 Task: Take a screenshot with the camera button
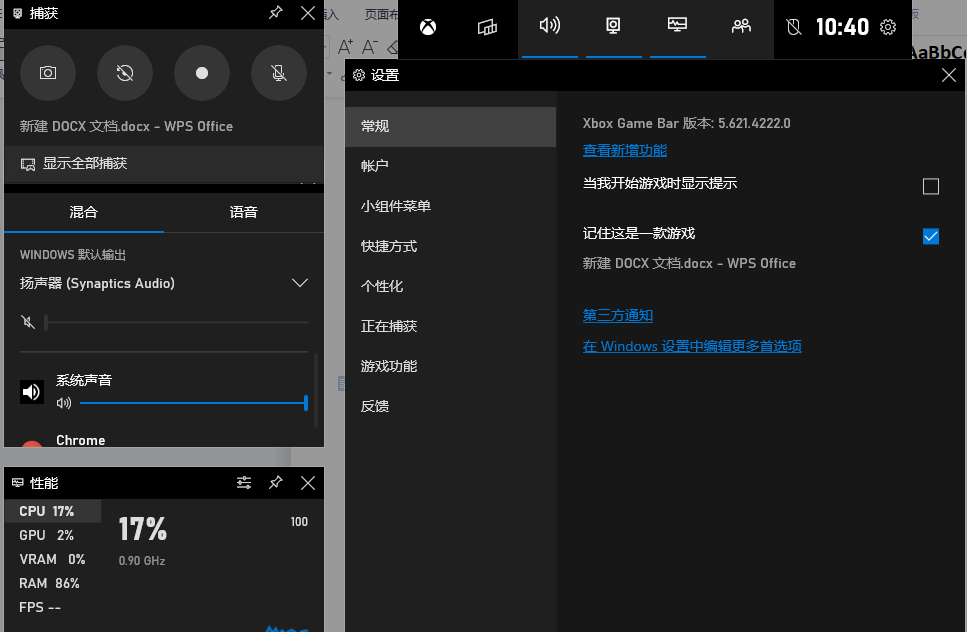point(48,73)
